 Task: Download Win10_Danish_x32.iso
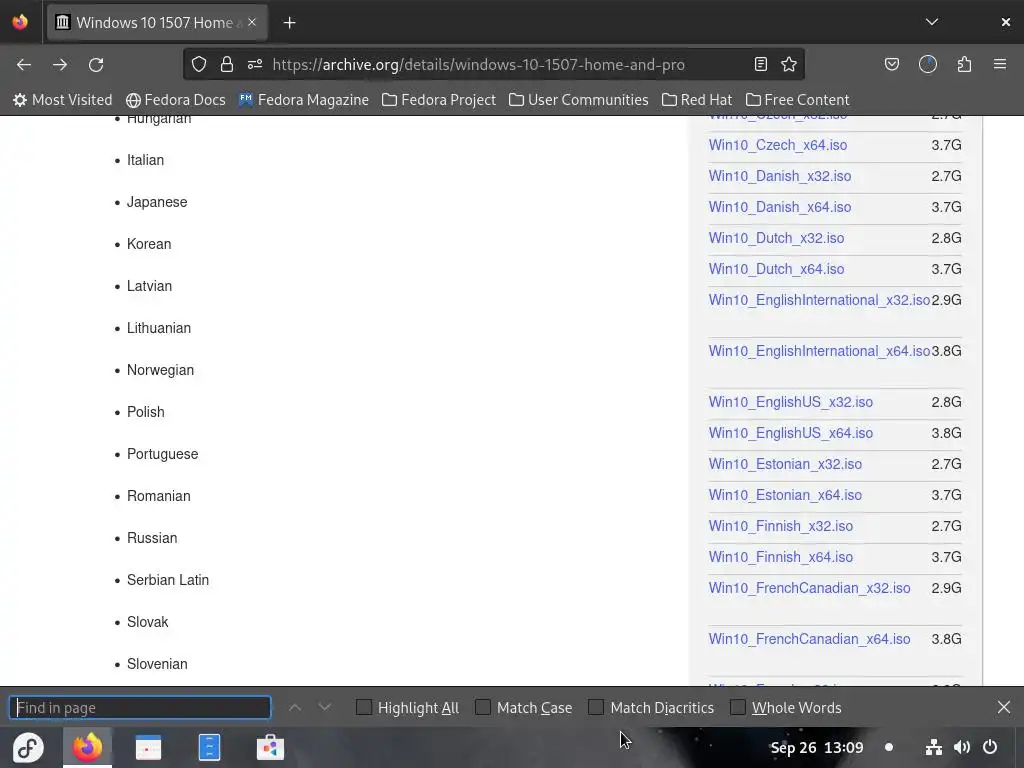tap(780, 176)
